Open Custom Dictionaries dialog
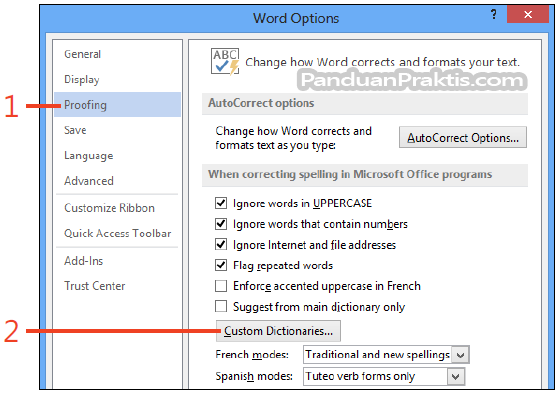Viewport: 558px width, 394px height. [278, 331]
